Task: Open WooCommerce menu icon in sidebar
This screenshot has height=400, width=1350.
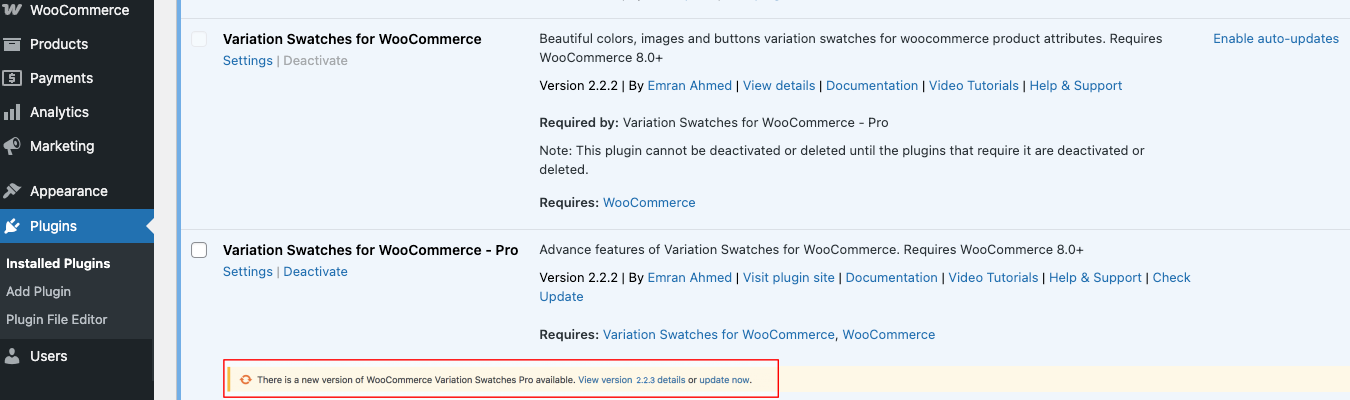Action: pyautogui.click(x=12, y=10)
